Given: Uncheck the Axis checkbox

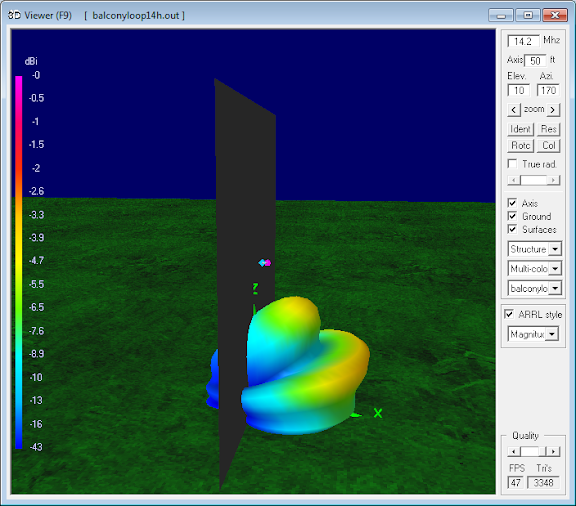Looking at the screenshot, I should [512, 203].
